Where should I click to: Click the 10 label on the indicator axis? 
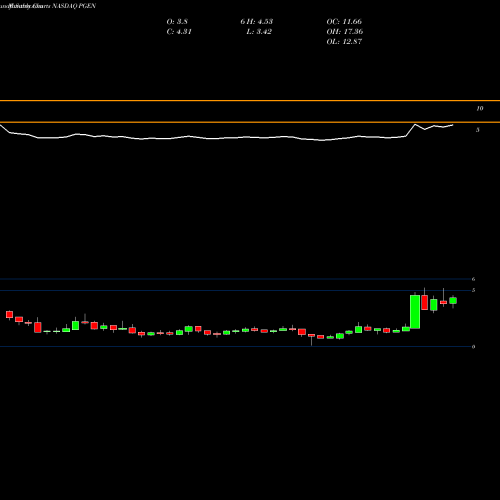[x=480, y=108]
